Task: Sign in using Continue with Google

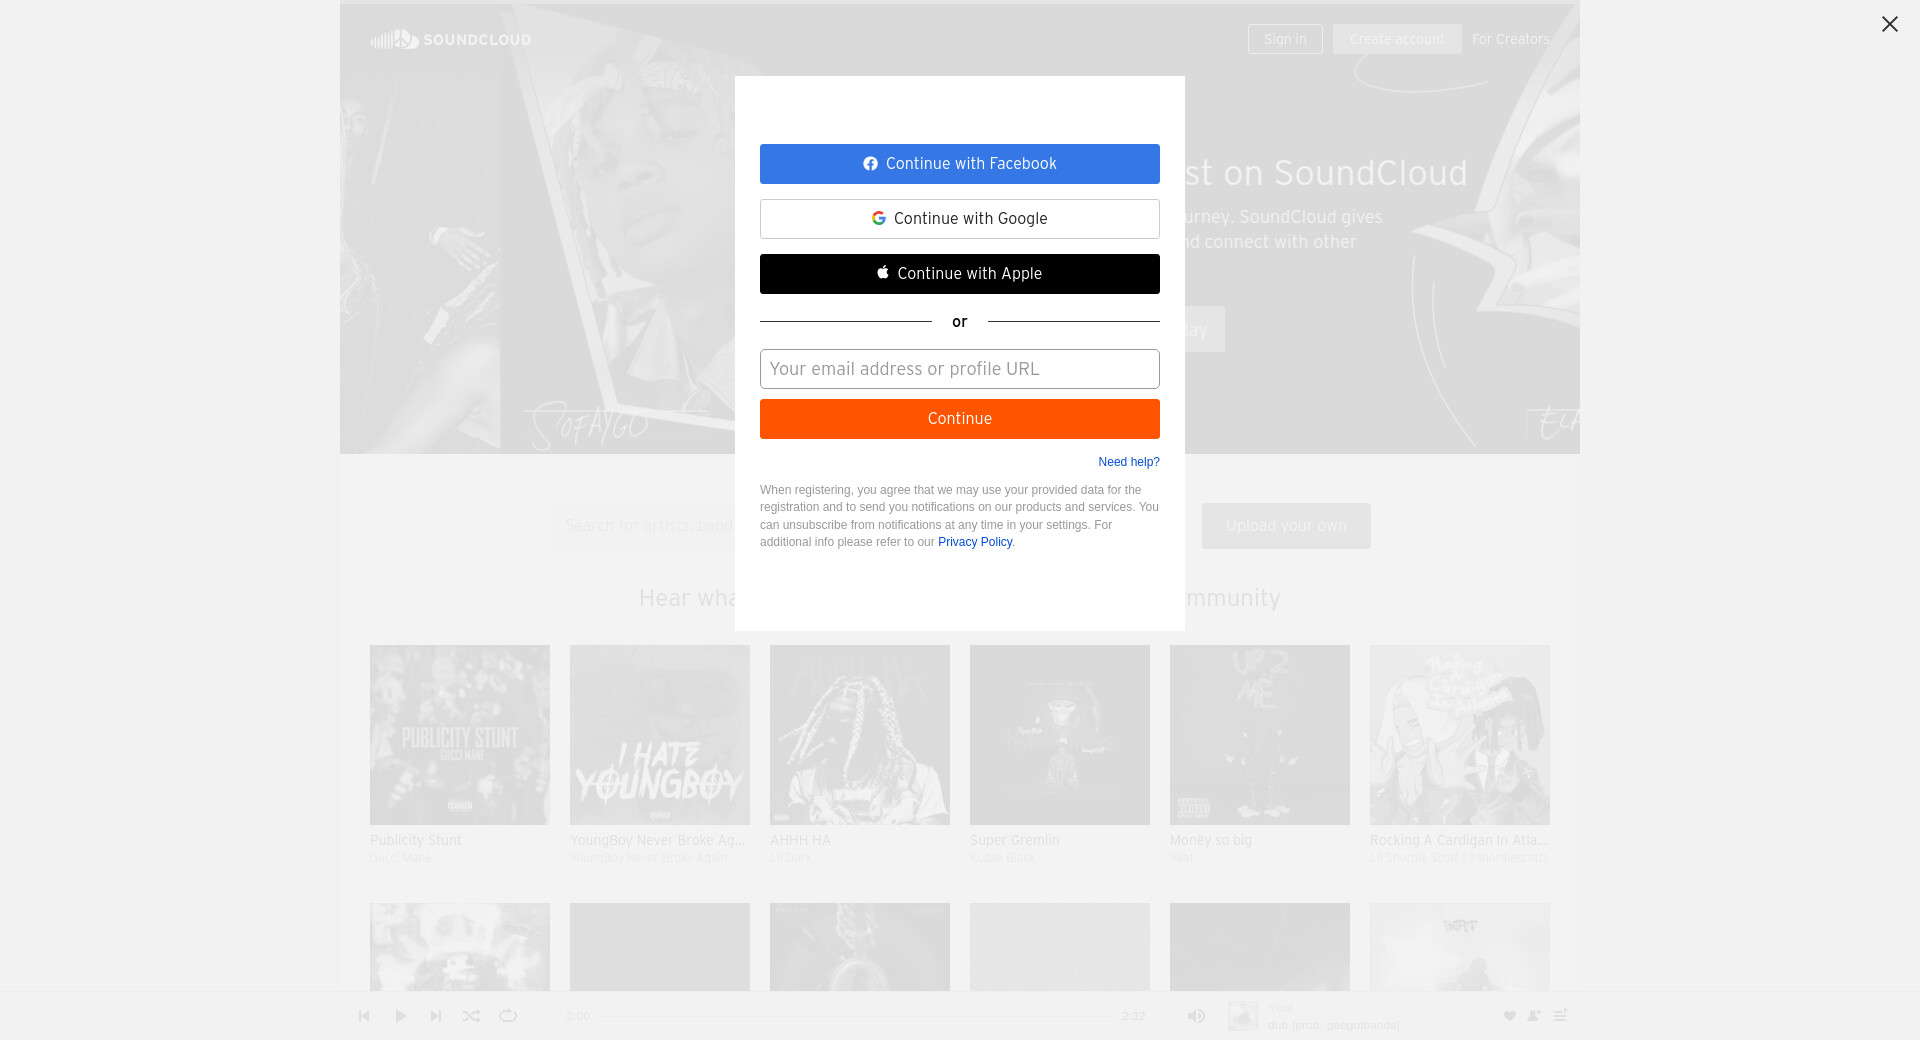Action: 960,219
